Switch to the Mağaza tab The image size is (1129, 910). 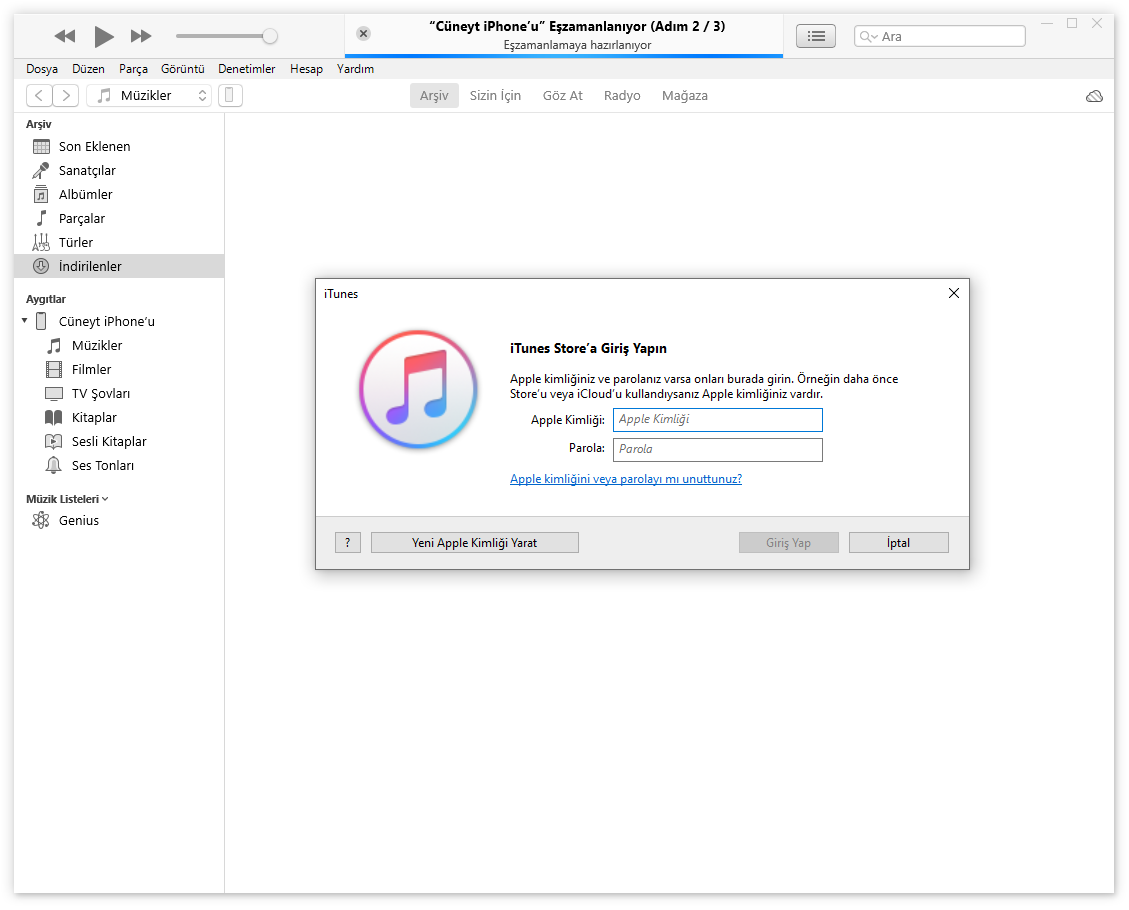pyautogui.click(x=684, y=96)
